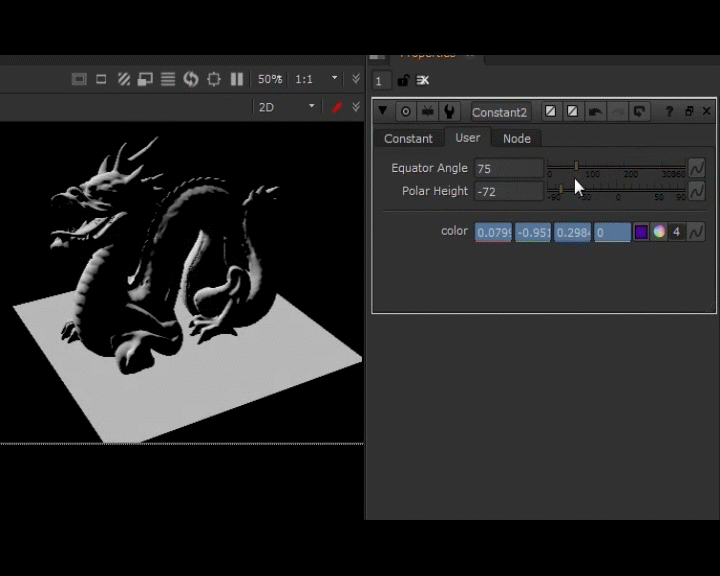Viewport: 720px width, 576px height.
Task: Switch to the Constant tab
Action: [408, 138]
